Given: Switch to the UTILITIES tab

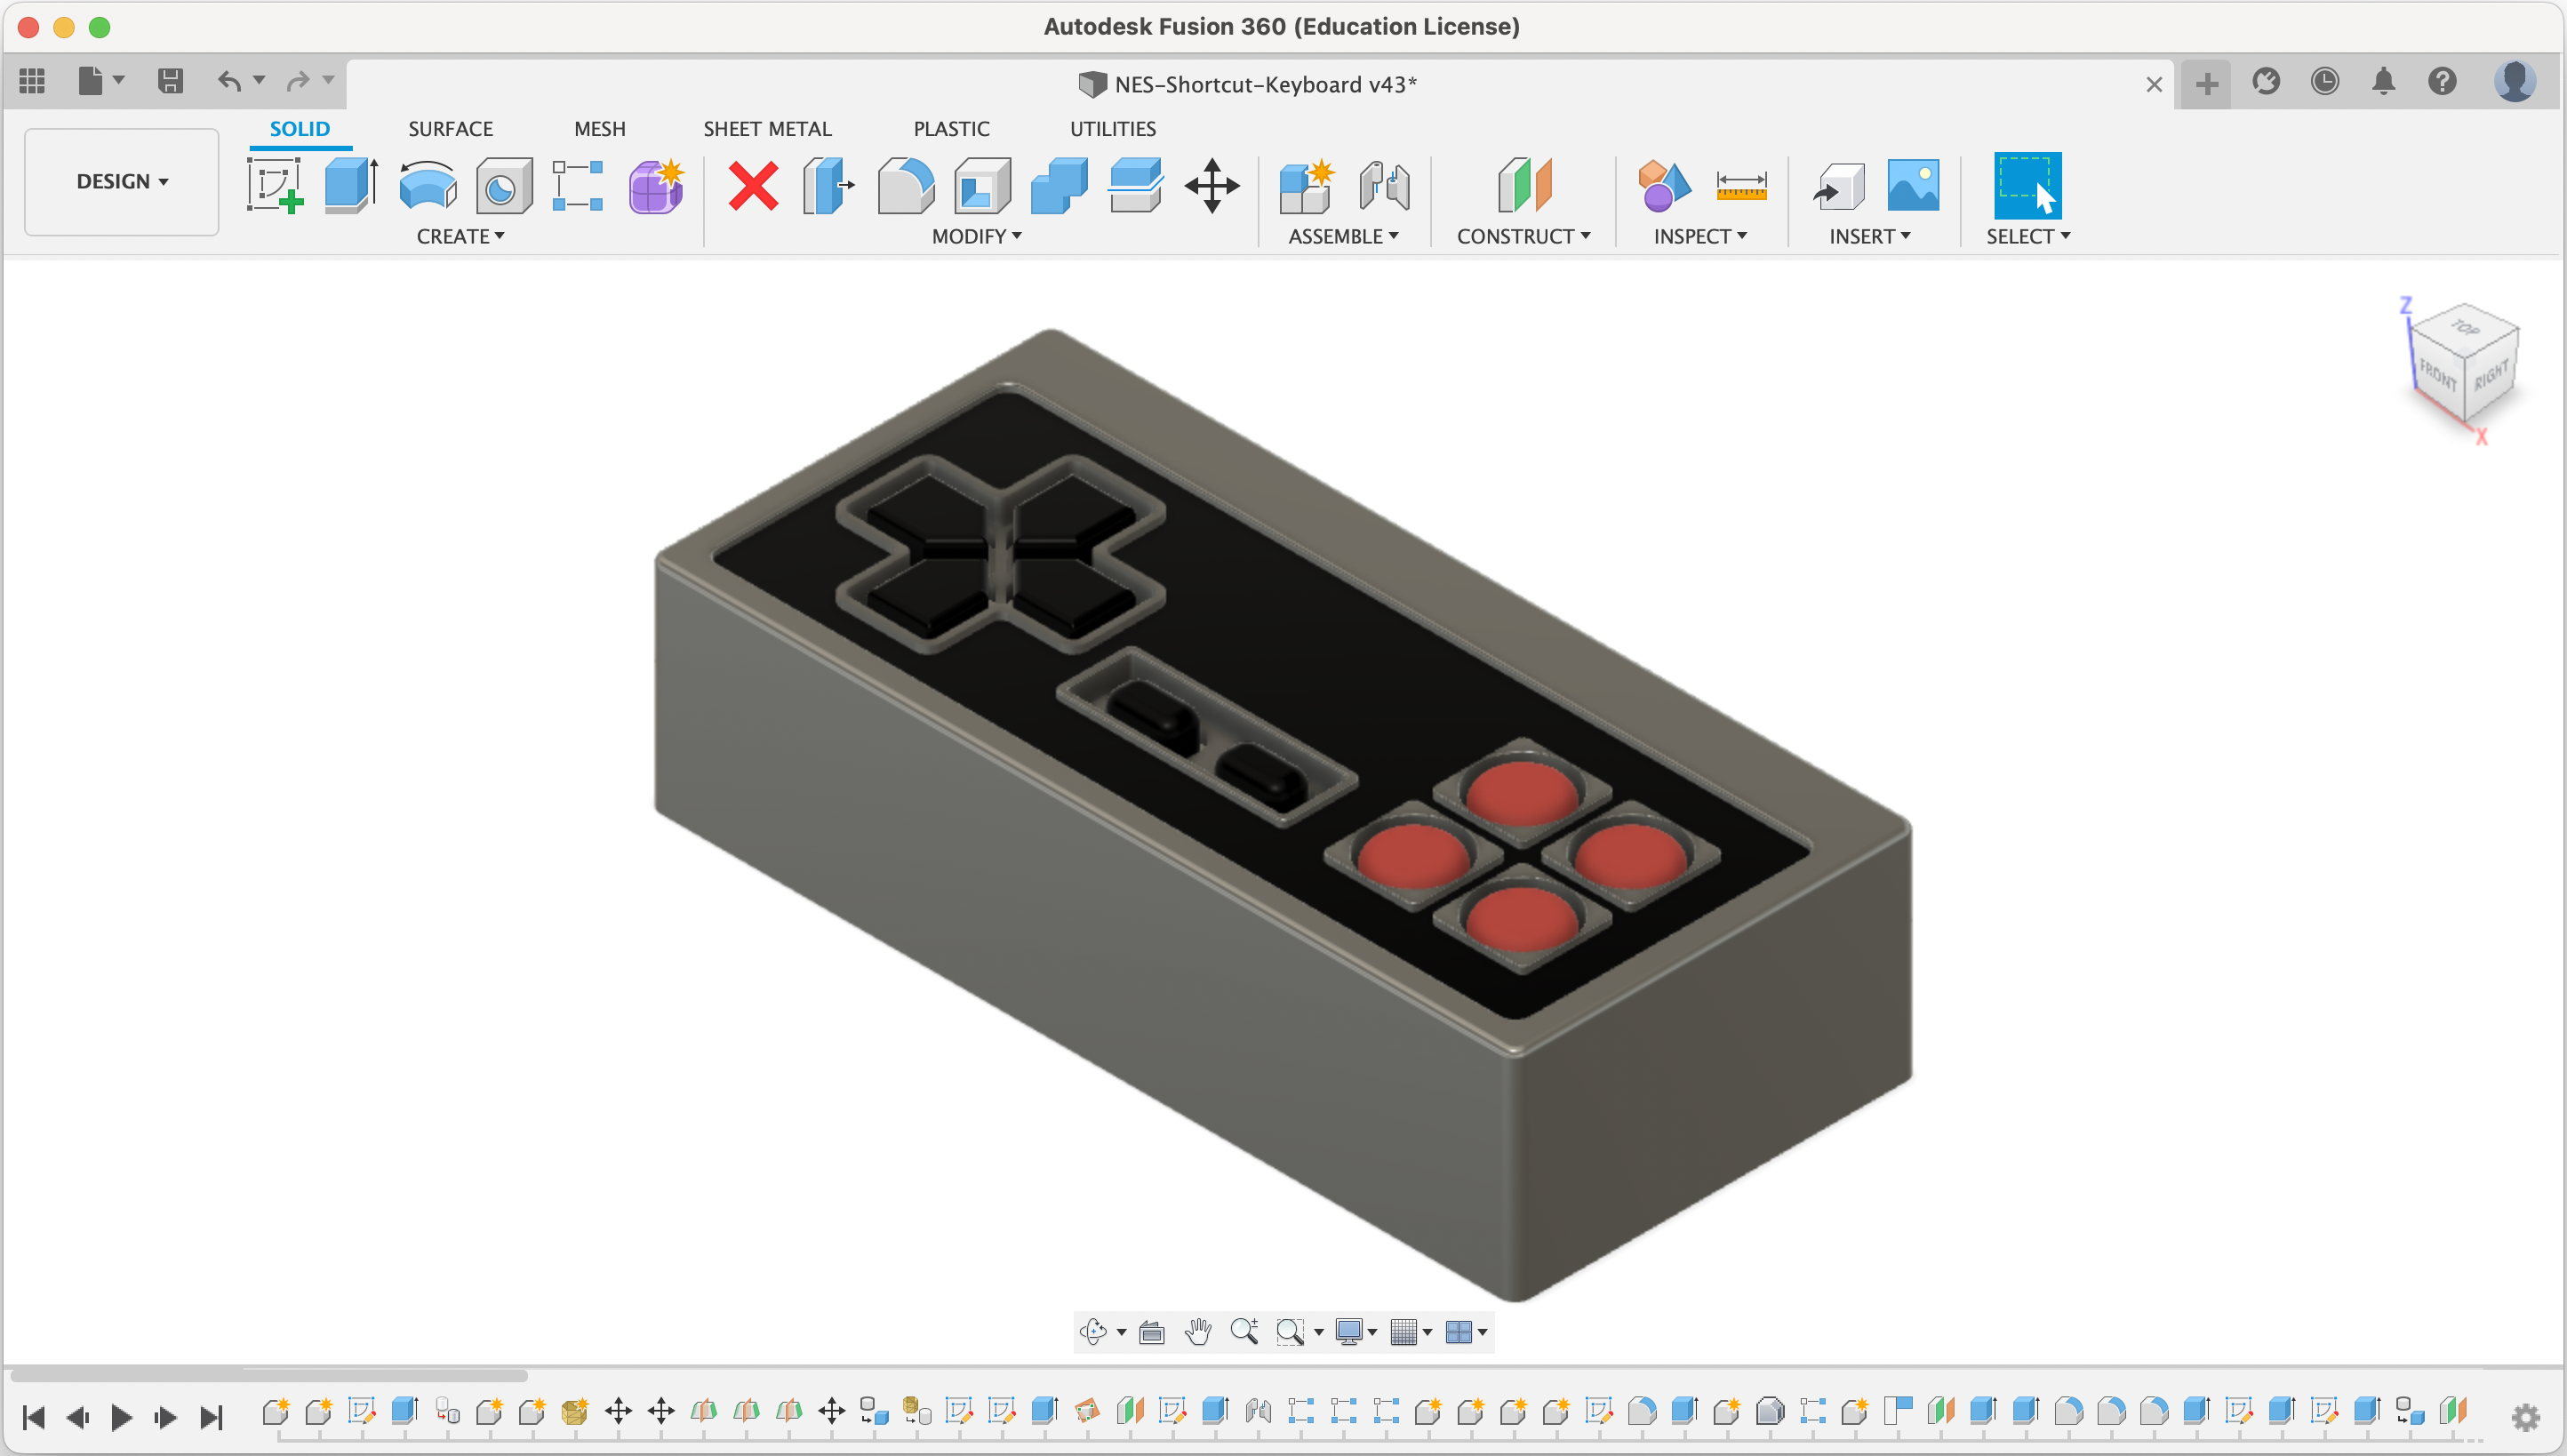Looking at the screenshot, I should [x=1113, y=128].
